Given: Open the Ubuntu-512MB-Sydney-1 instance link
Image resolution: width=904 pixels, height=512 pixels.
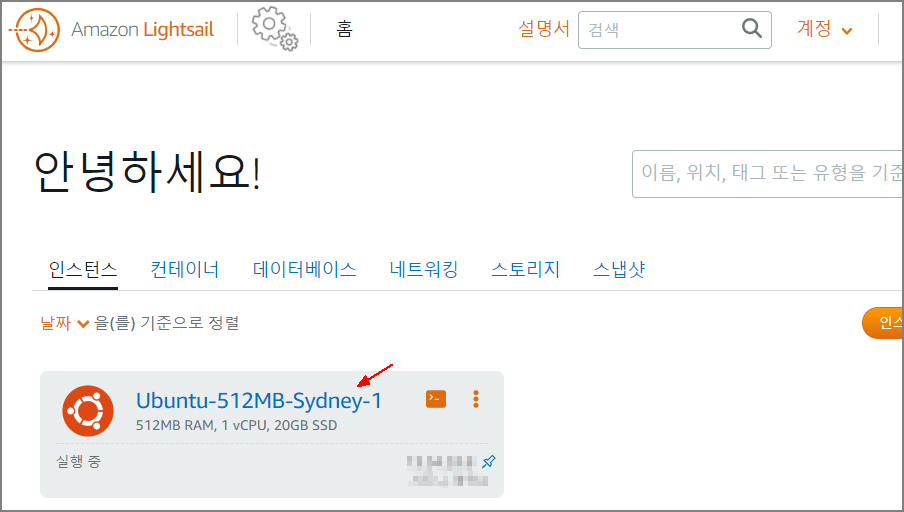Looking at the screenshot, I should (259, 400).
